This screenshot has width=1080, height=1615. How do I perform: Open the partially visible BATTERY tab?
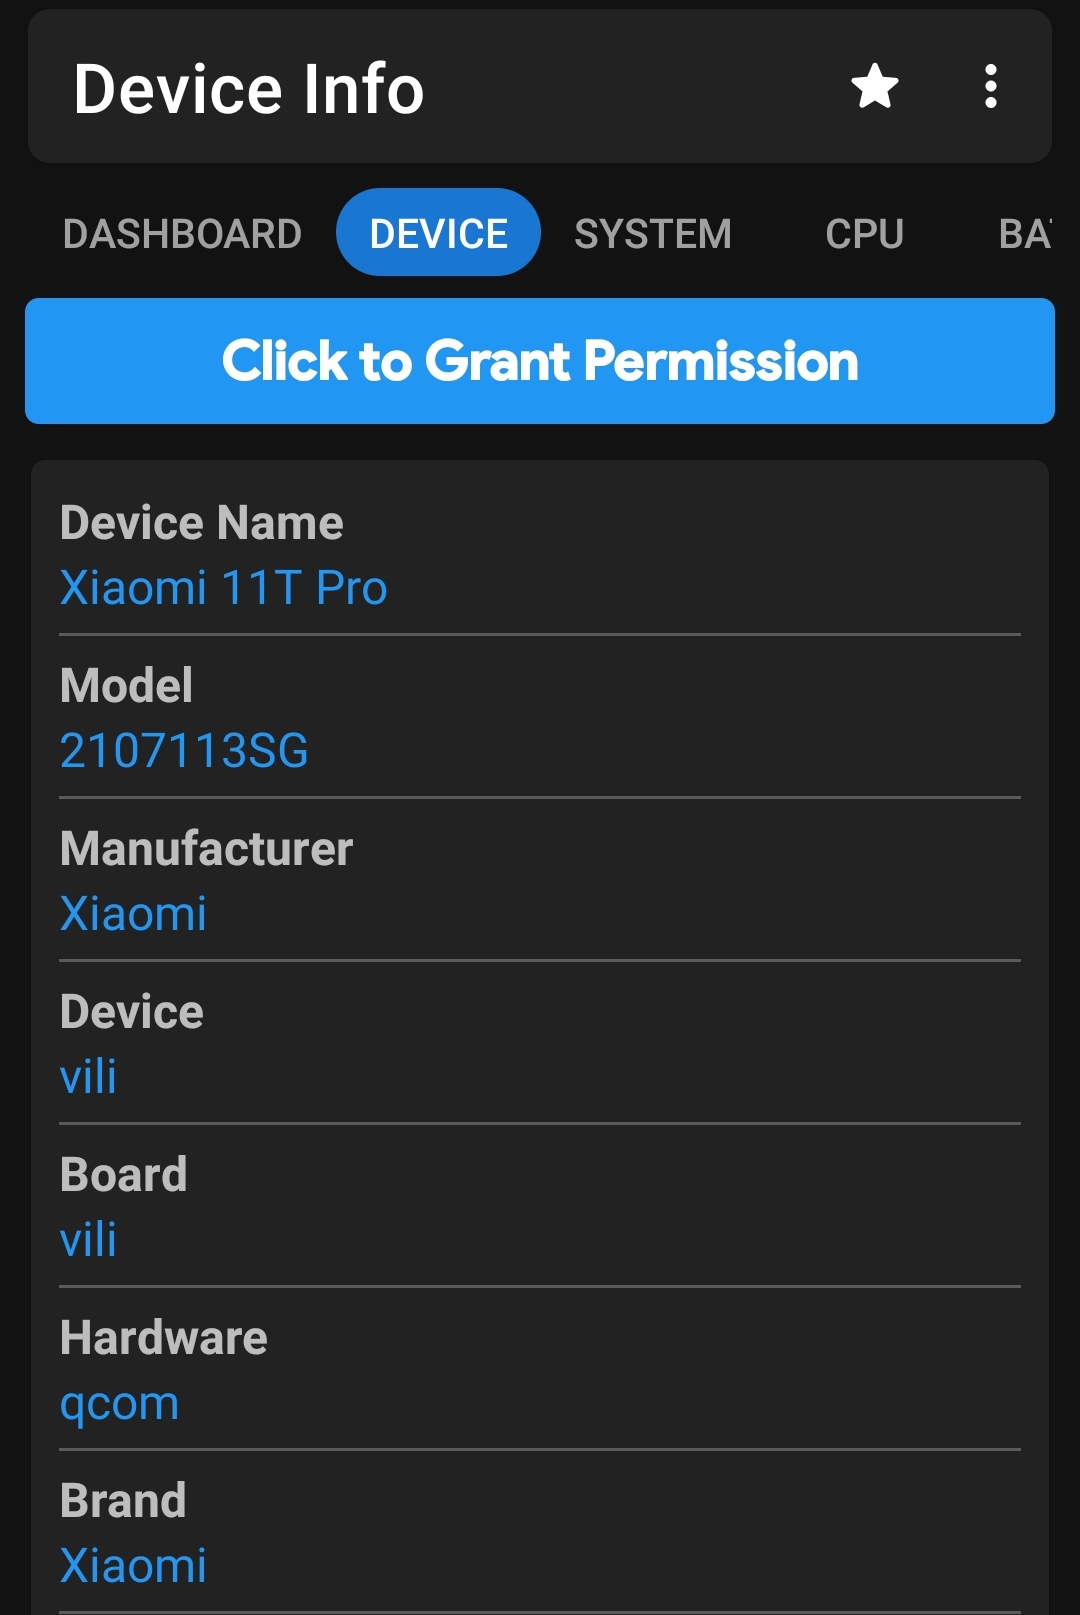(x=1024, y=234)
